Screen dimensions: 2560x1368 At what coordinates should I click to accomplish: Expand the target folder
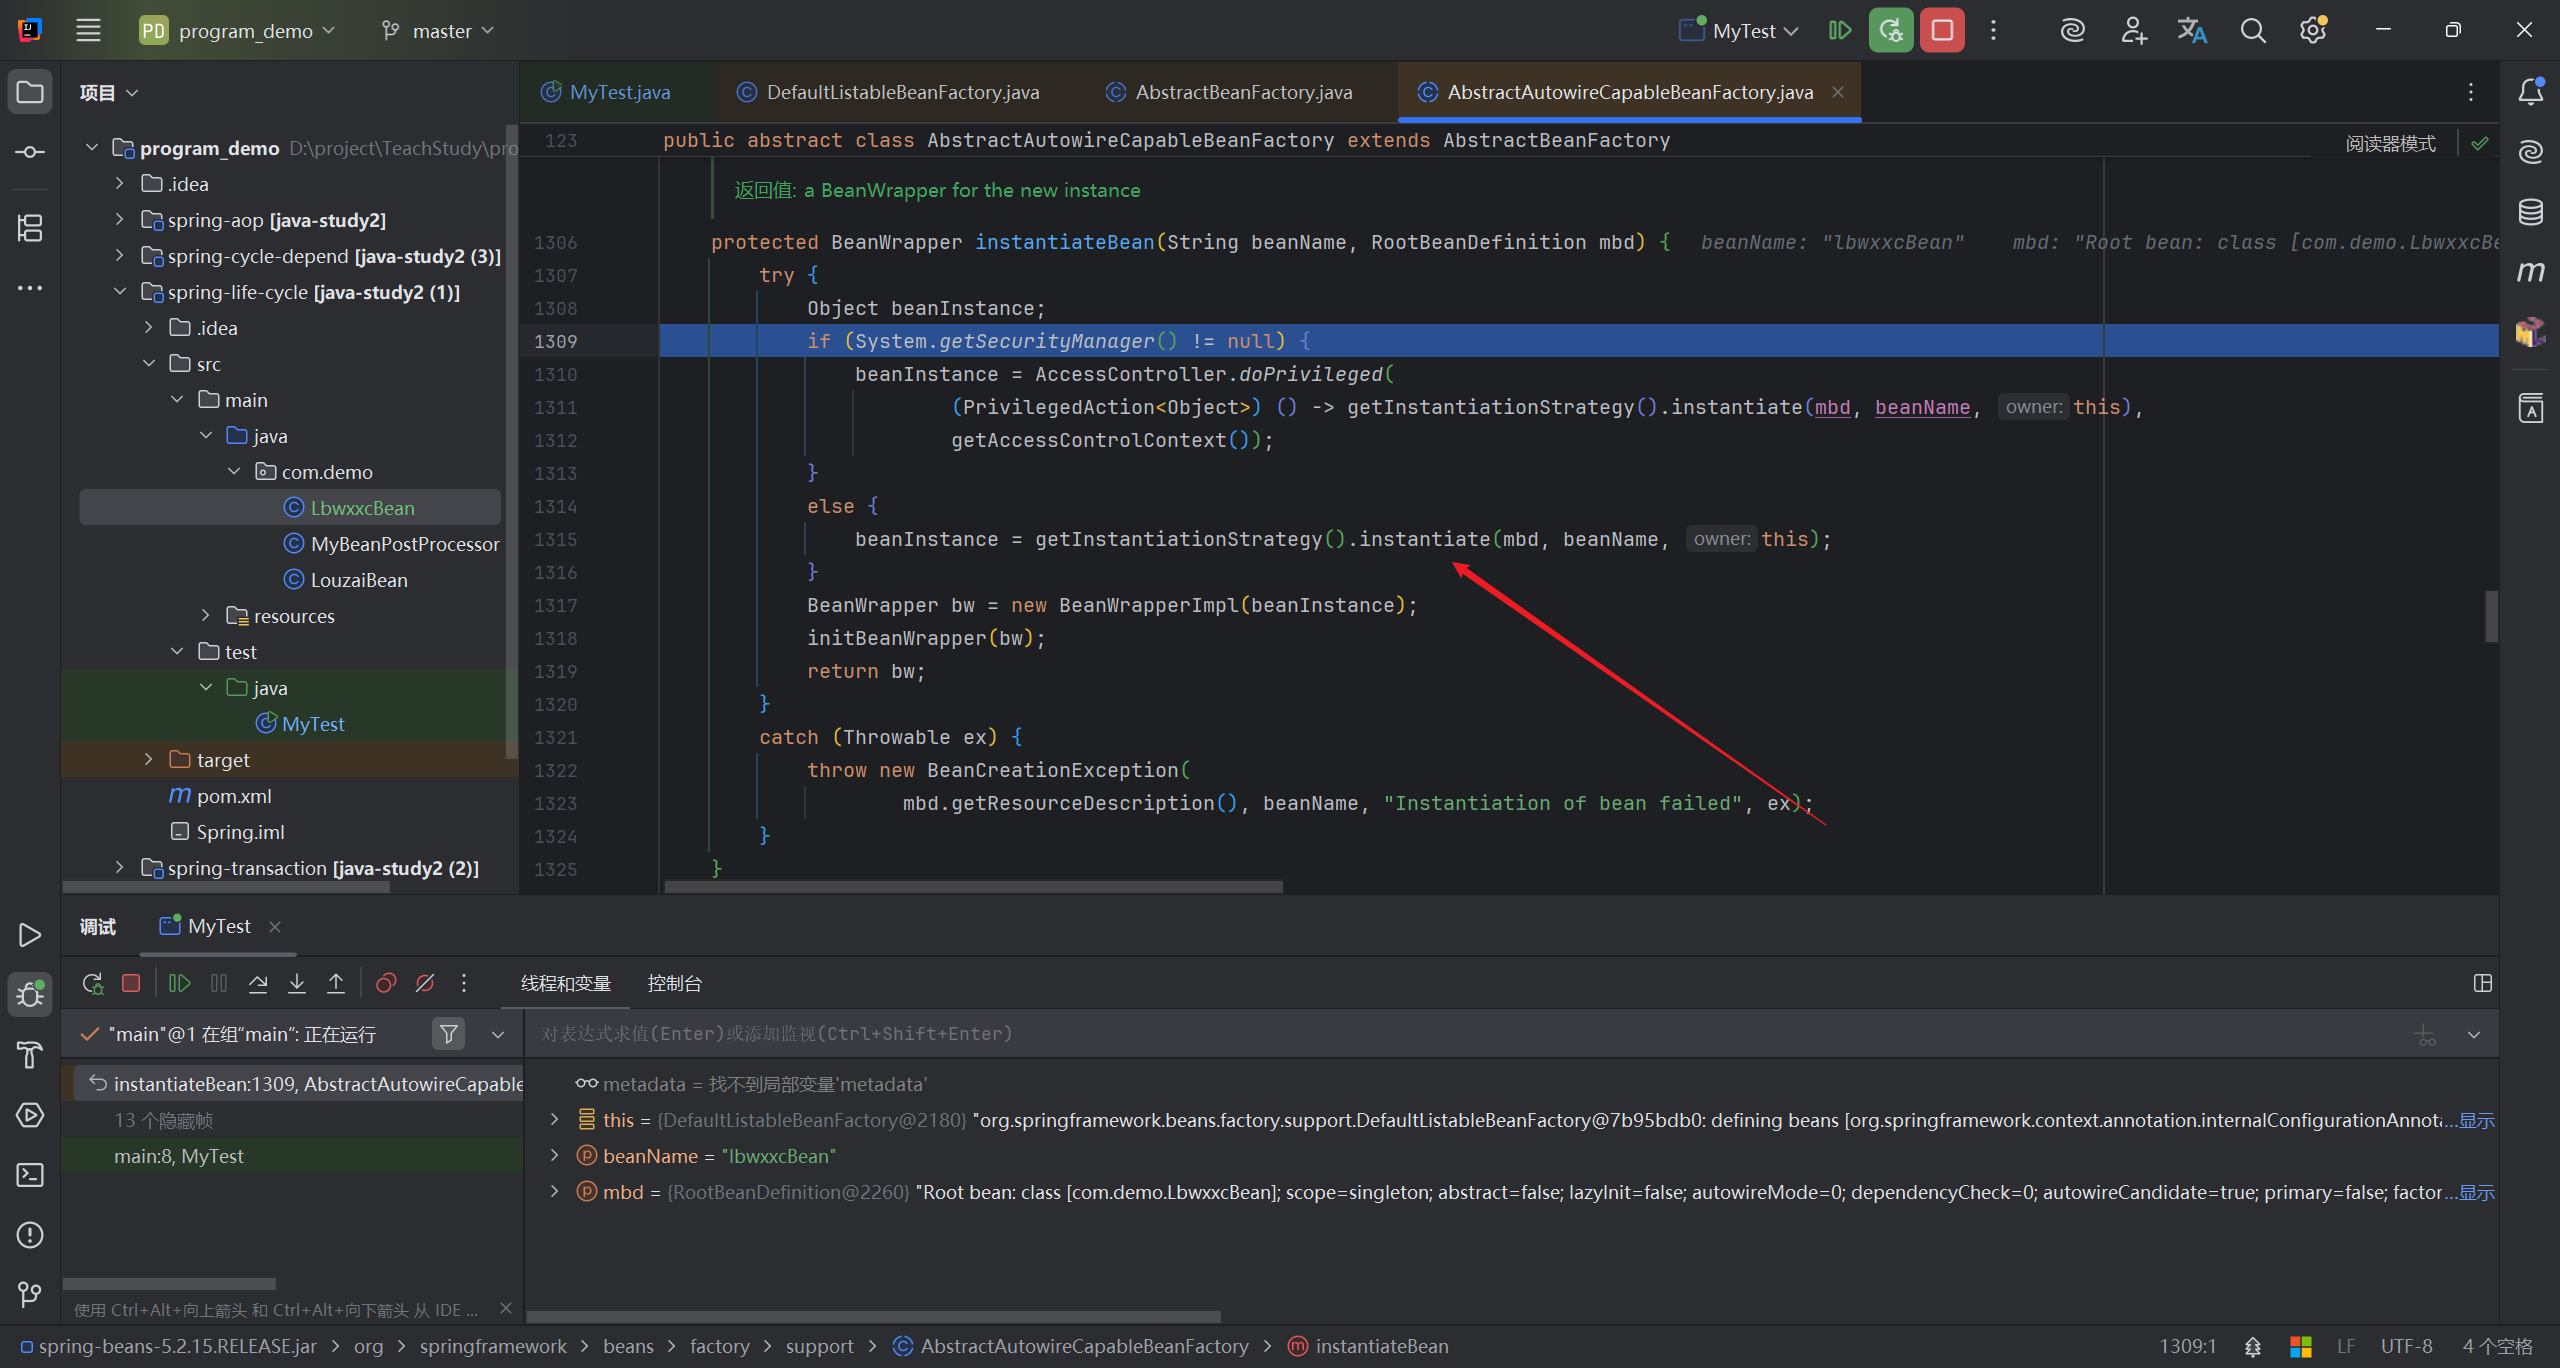click(149, 760)
